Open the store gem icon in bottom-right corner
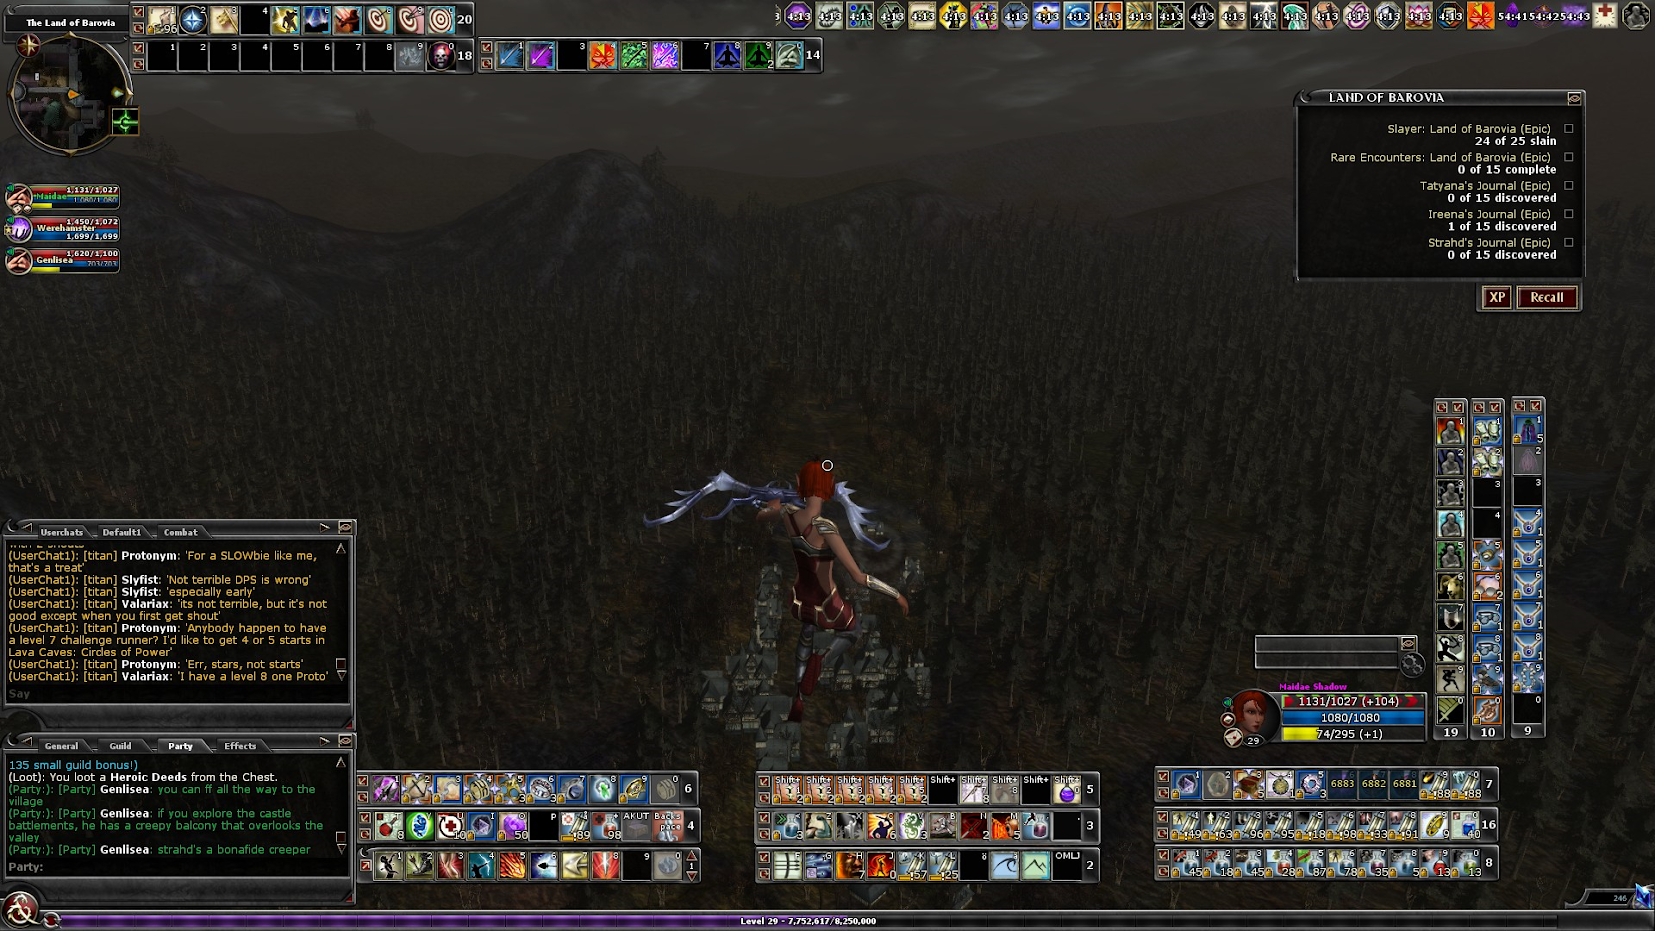Viewport: 1655px width, 931px height. tap(1643, 895)
